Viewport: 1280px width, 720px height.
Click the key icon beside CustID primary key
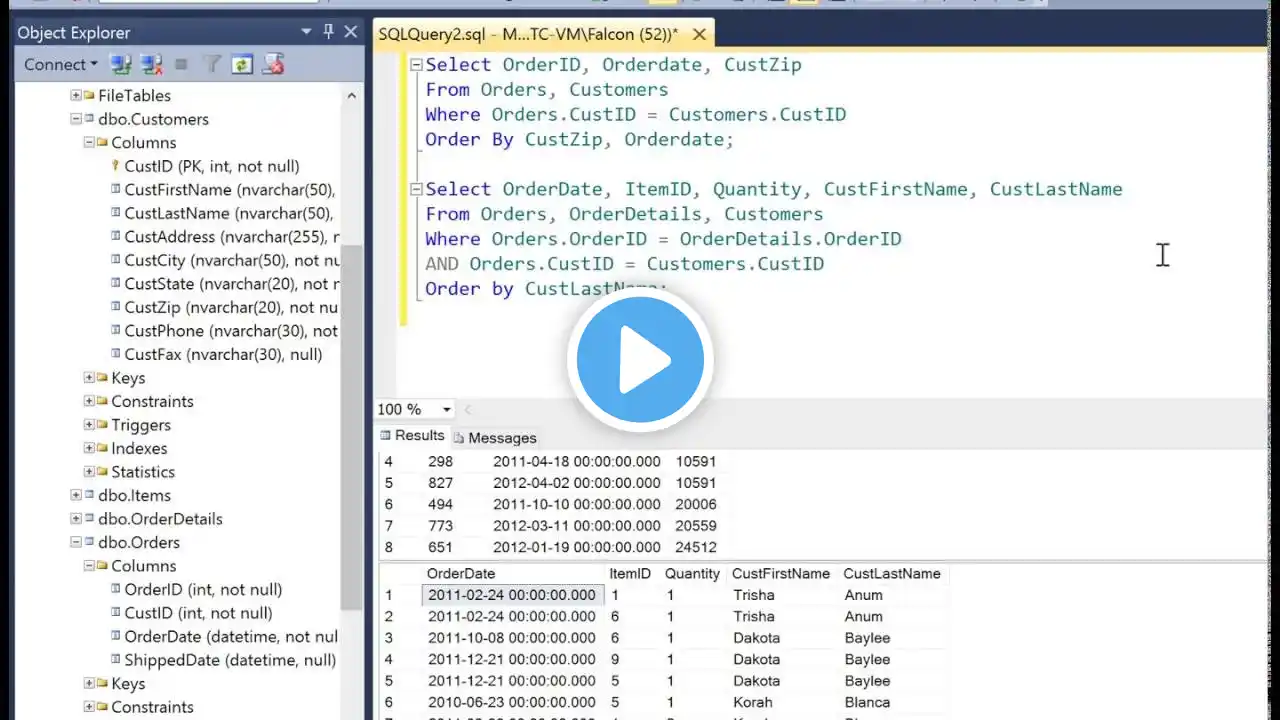click(115, 166)
